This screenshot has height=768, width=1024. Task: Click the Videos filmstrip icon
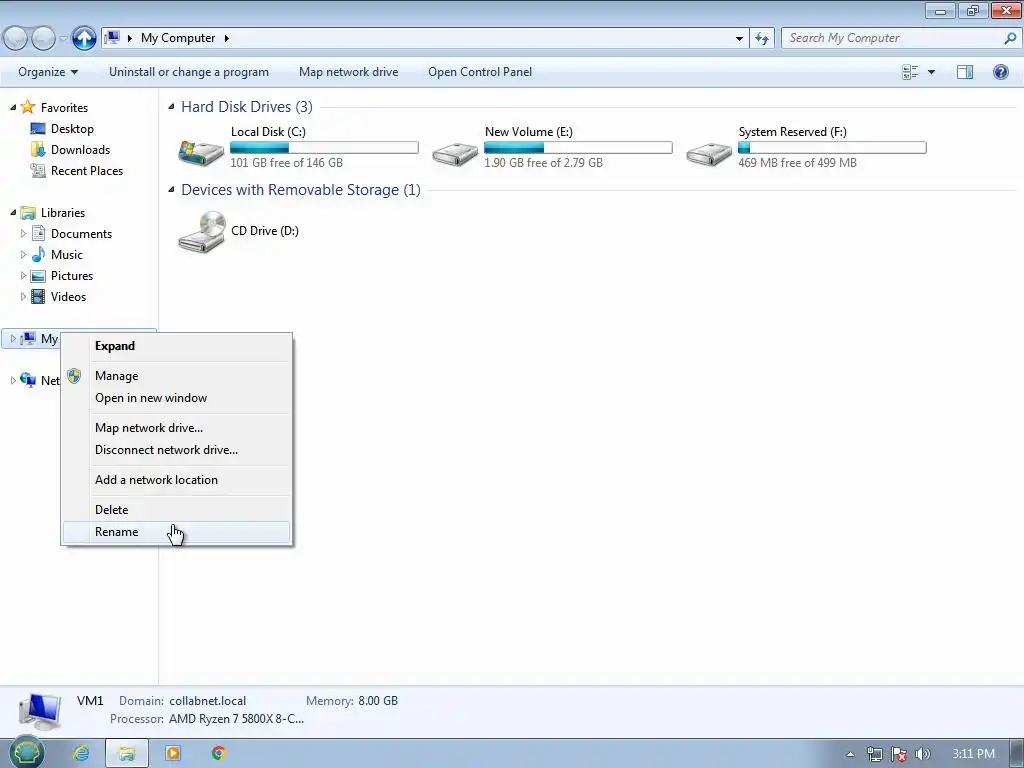pos(38,296)
